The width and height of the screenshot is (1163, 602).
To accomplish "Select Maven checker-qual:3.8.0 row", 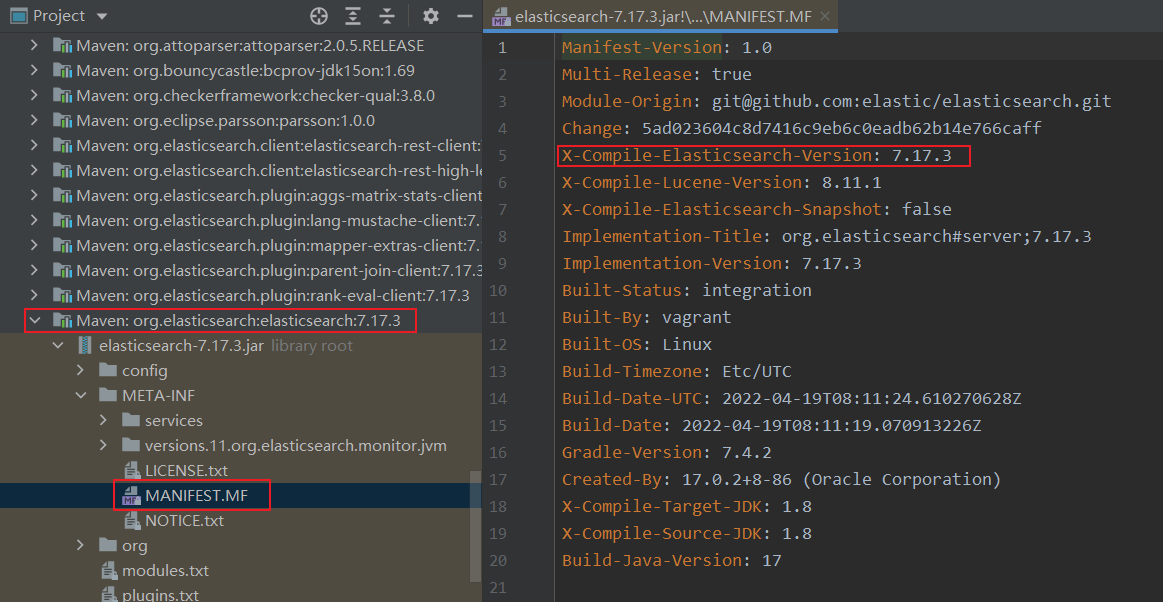I will 241,96.
